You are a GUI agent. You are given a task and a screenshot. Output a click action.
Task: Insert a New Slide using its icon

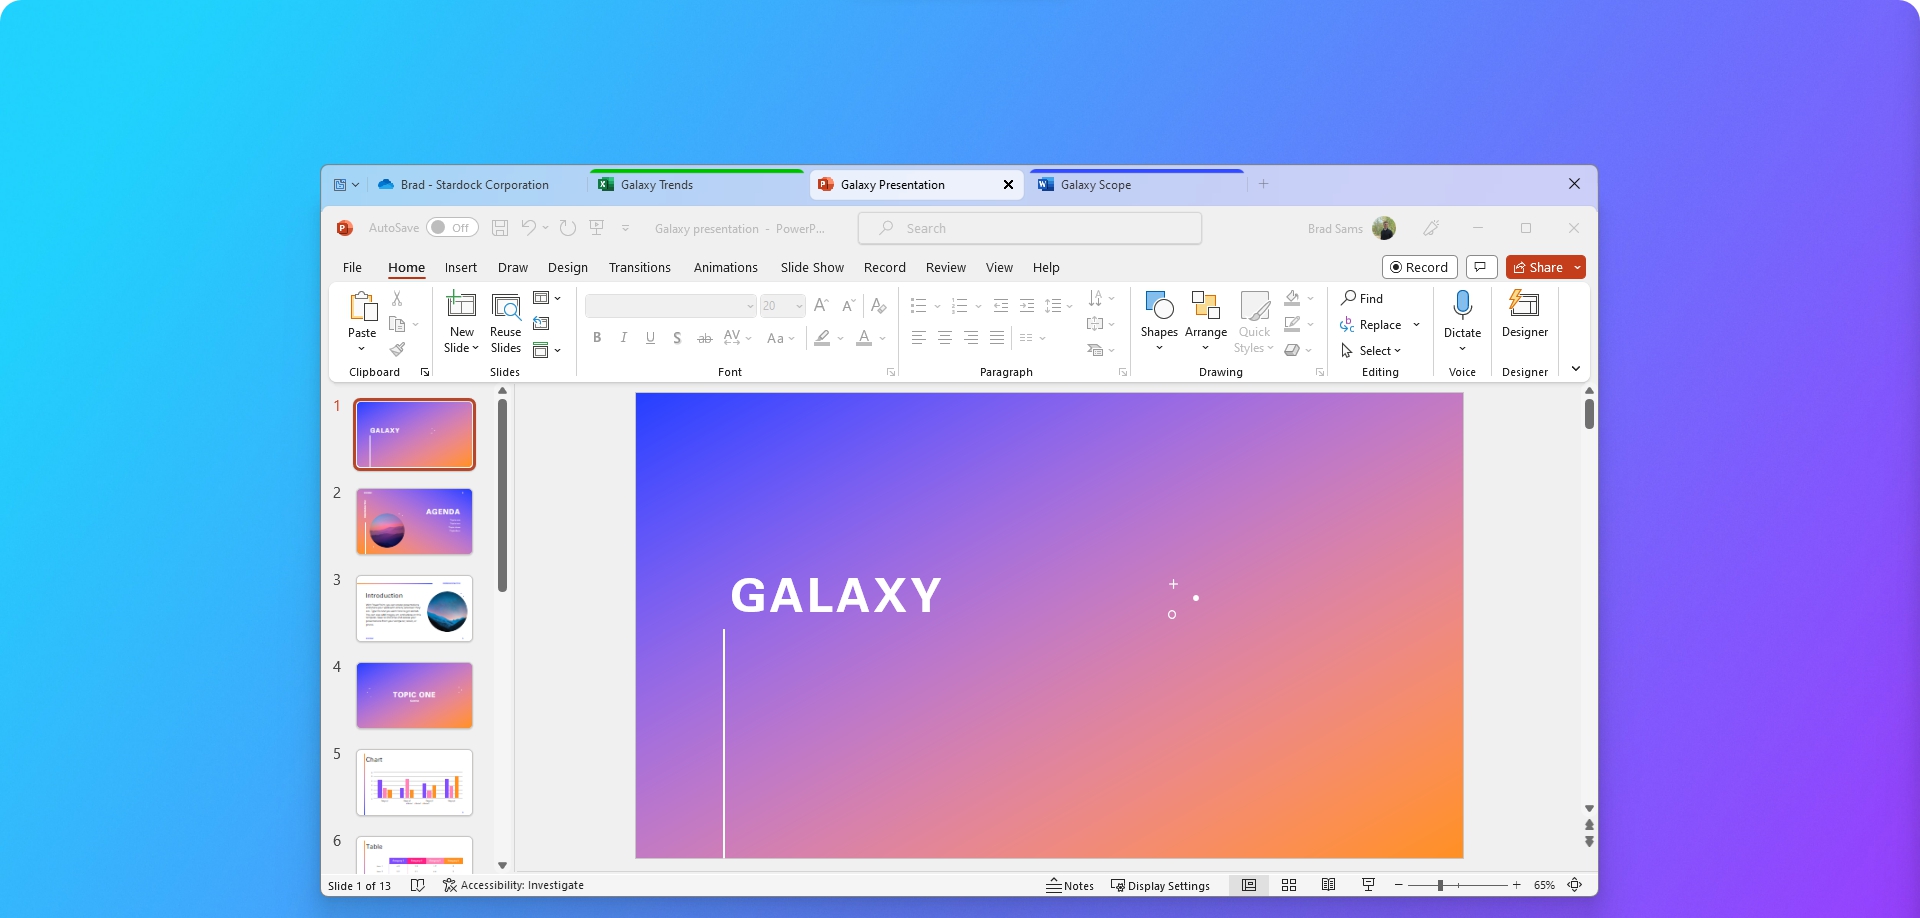(461, 304)
